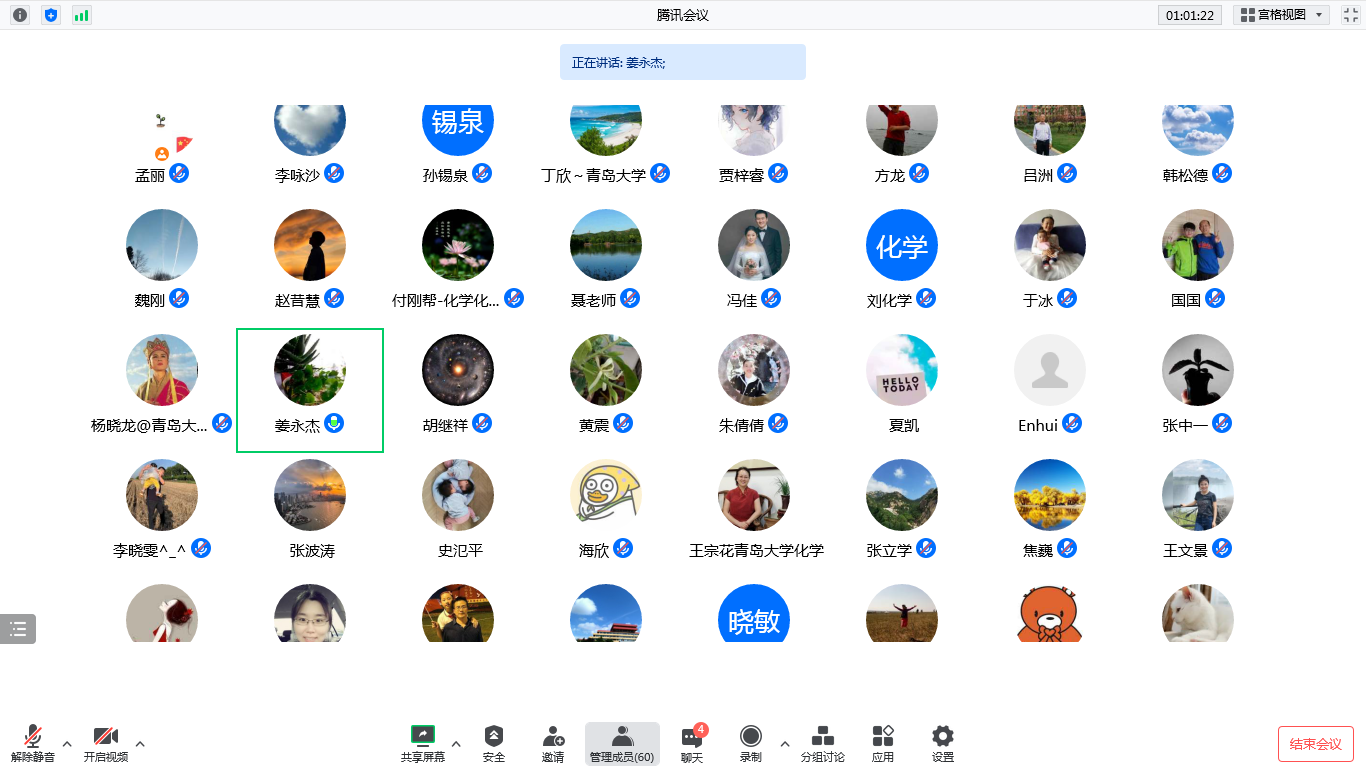The width and height of the screenshot is (1366, 768).
Task: Unmute microphone with 解除静音
Action: (33, 744)
